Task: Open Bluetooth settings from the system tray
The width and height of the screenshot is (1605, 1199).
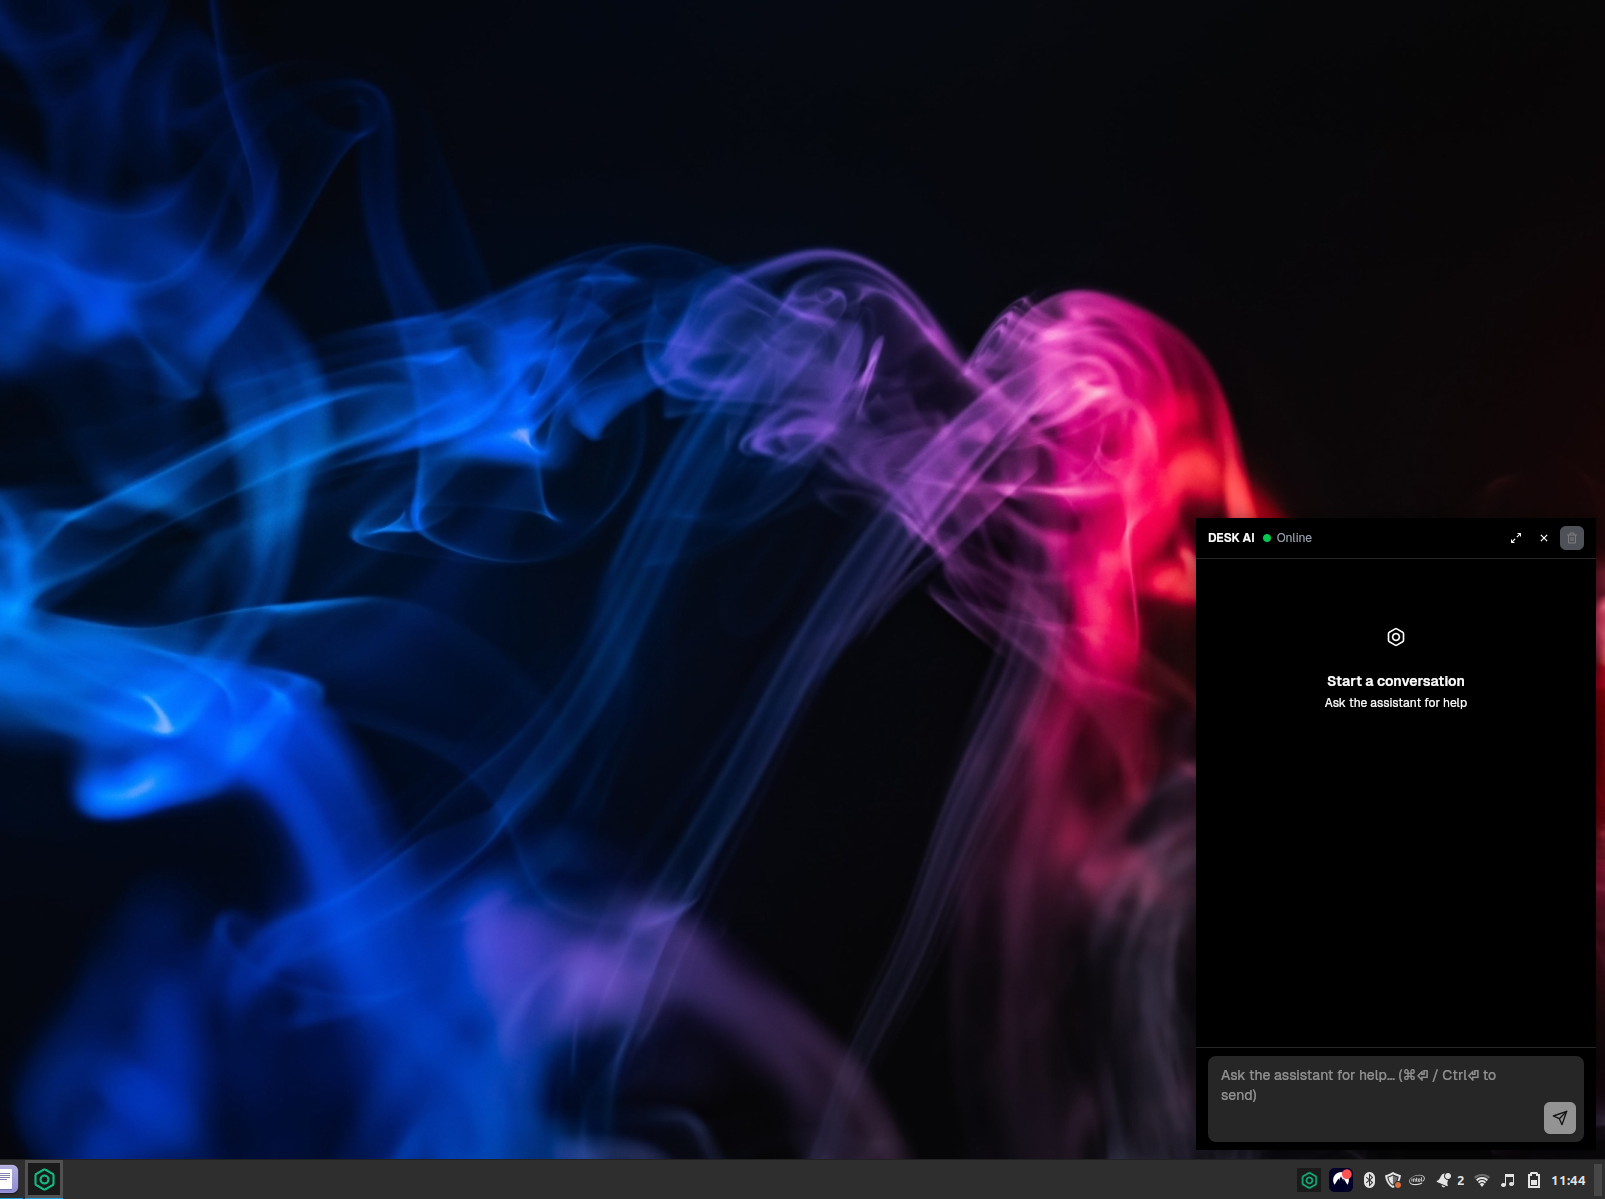Action: tap(1369, 1180)
